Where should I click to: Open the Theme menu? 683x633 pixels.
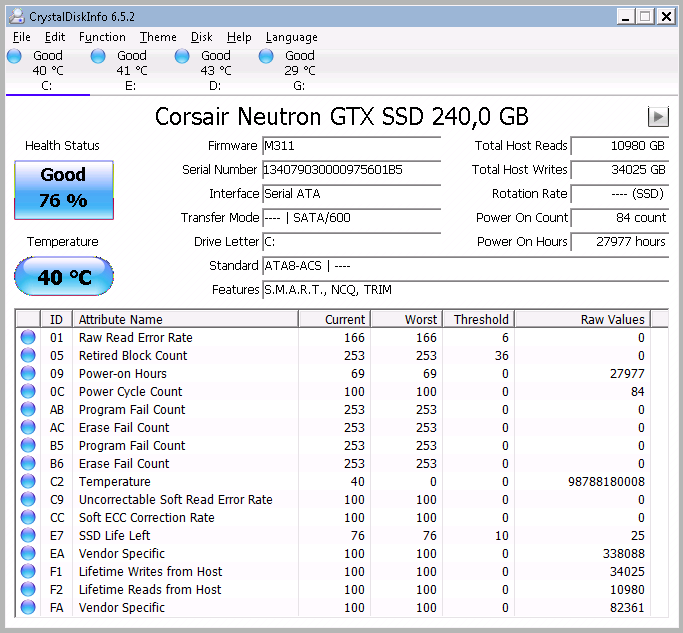[x=158, y=37]
